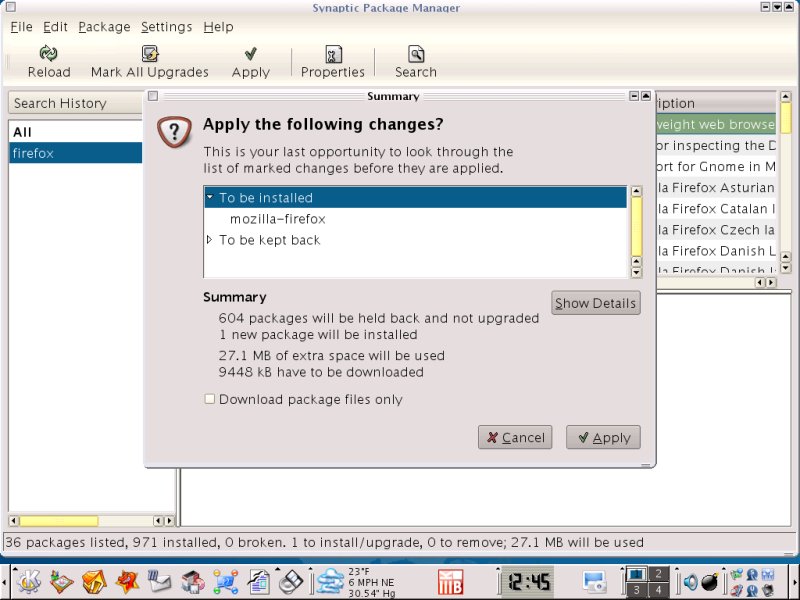Click the Firefox Czech package row

coord(716,230)
